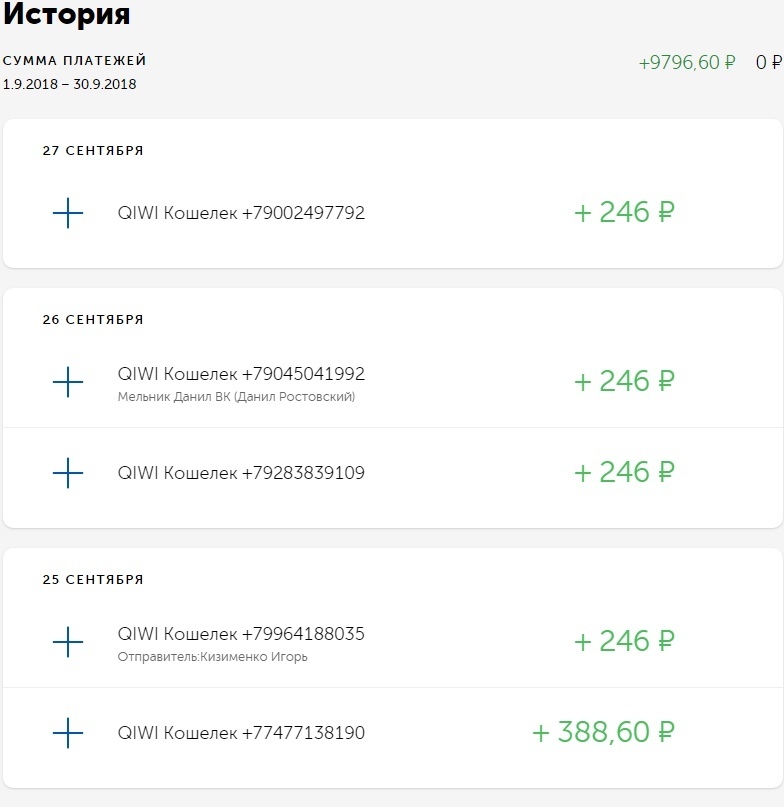Click plus icon beside +79283839109 payment
The width and height of the screenshot is (784, 807).
[x=67, y=472]
